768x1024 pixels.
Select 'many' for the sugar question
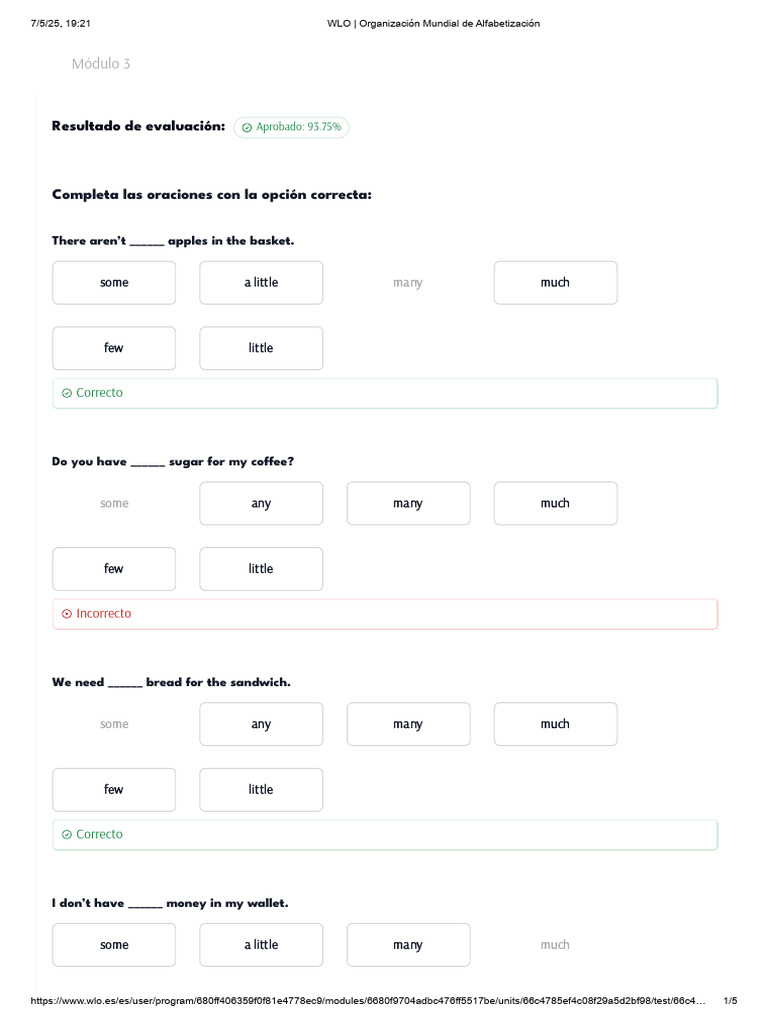click(x=408, y=504)
